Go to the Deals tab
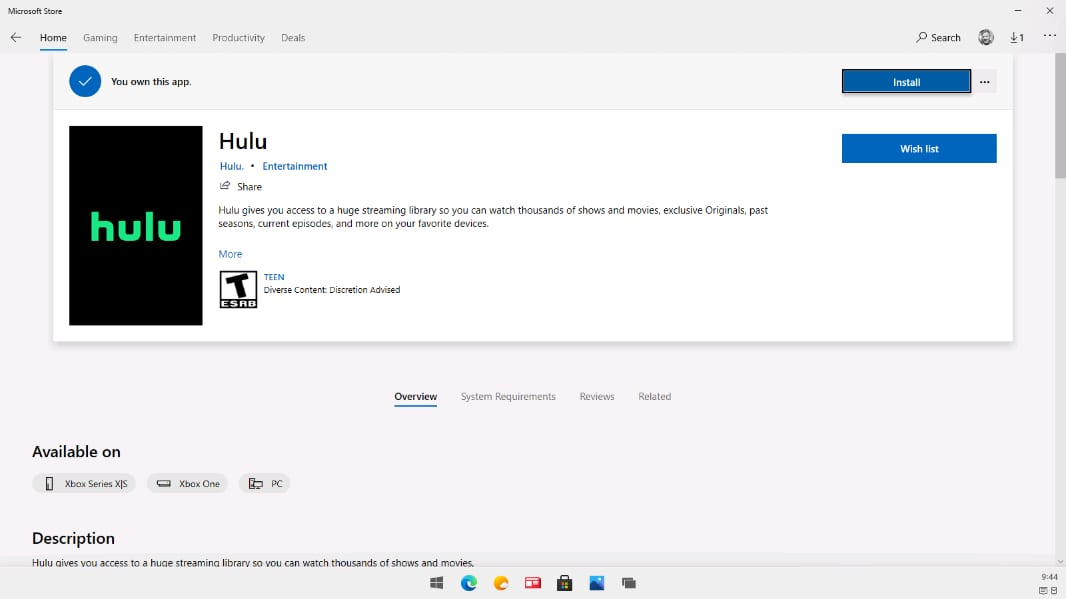 click(x=293, y=38)
